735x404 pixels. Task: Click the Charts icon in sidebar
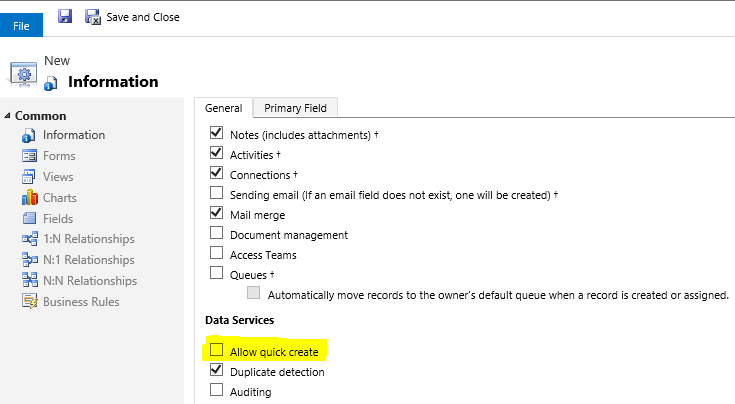tap(29, 198)
